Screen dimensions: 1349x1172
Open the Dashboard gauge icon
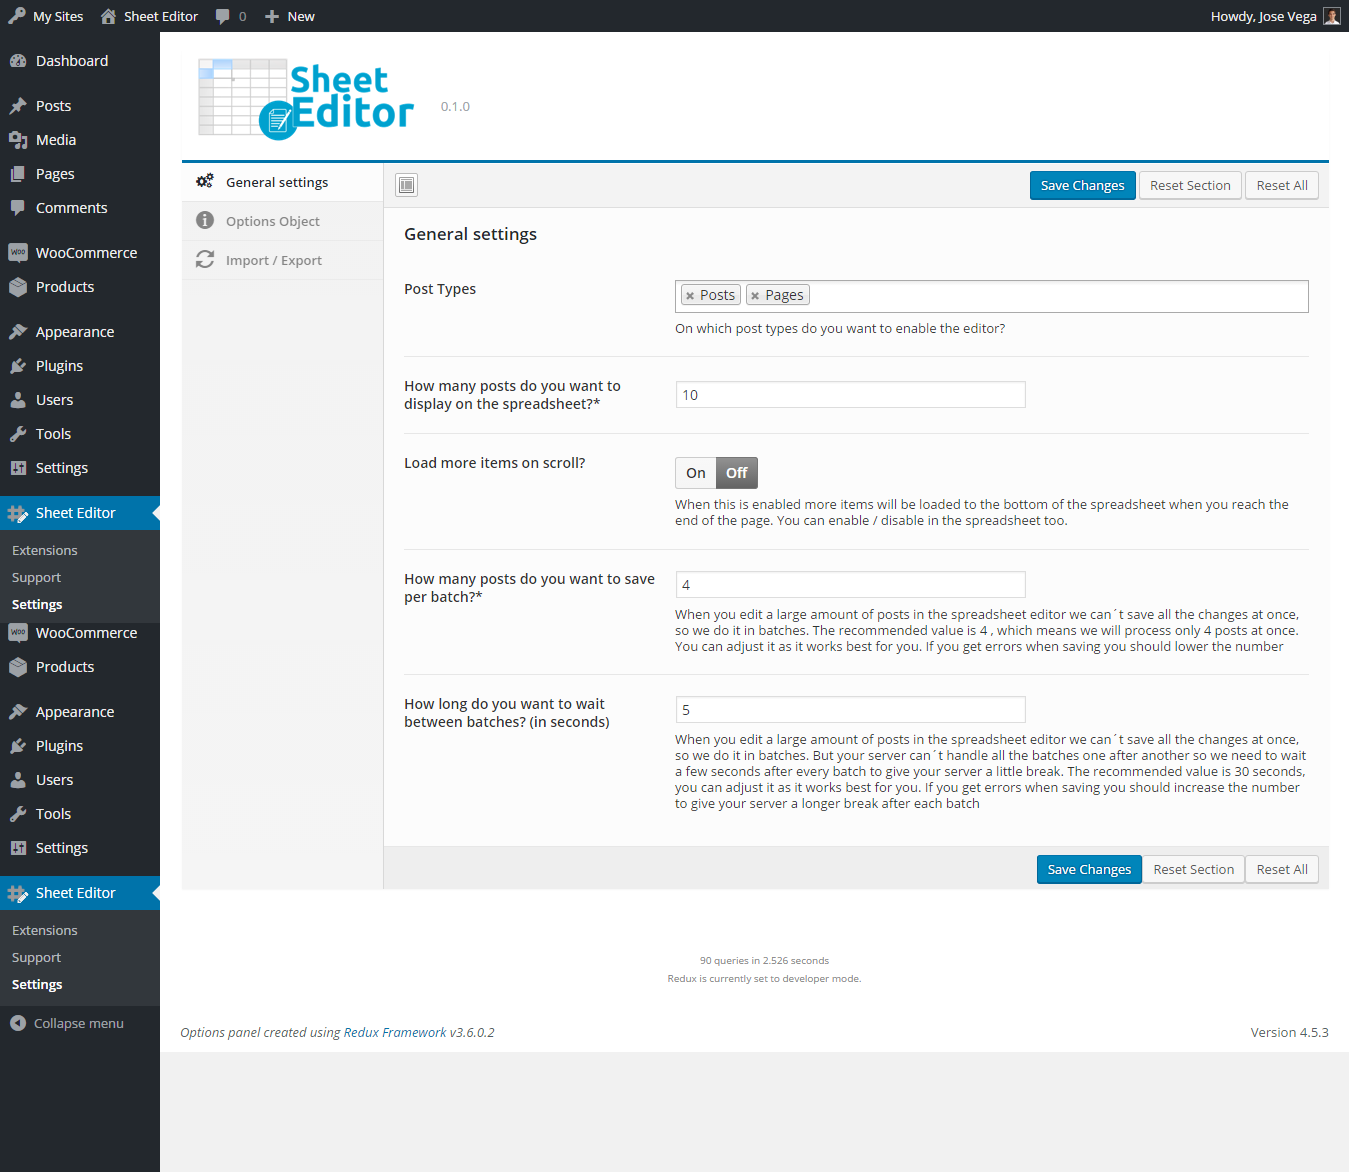pos(18,61)
